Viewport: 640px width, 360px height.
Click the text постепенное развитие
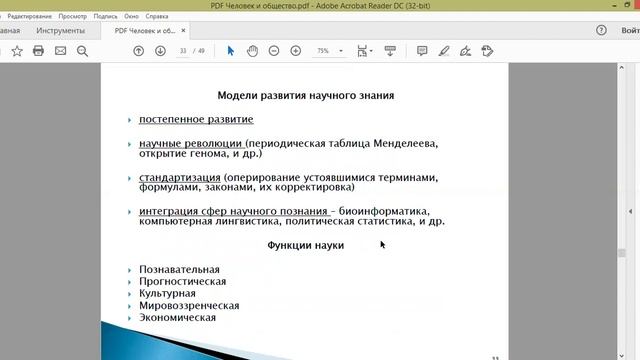click(x=196, y=119)
